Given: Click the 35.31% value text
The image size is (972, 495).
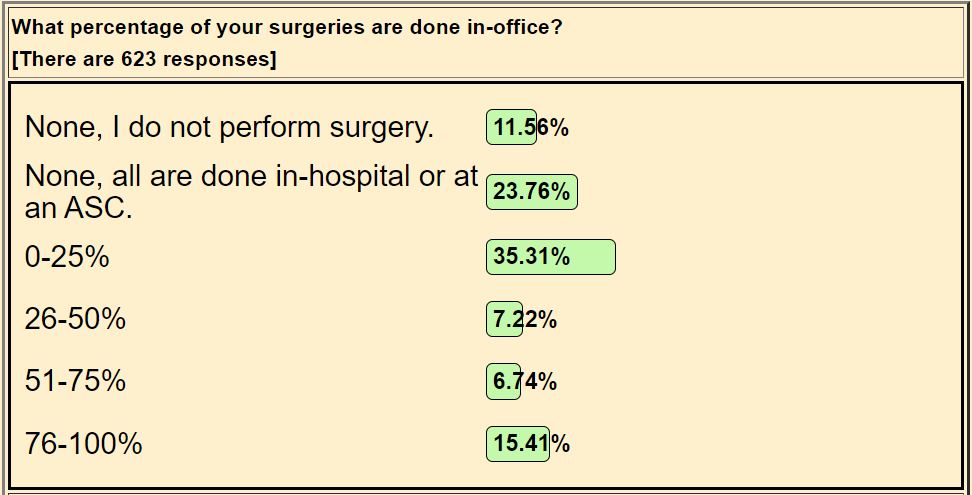Looking at the screenshot, I should [531, 257].
